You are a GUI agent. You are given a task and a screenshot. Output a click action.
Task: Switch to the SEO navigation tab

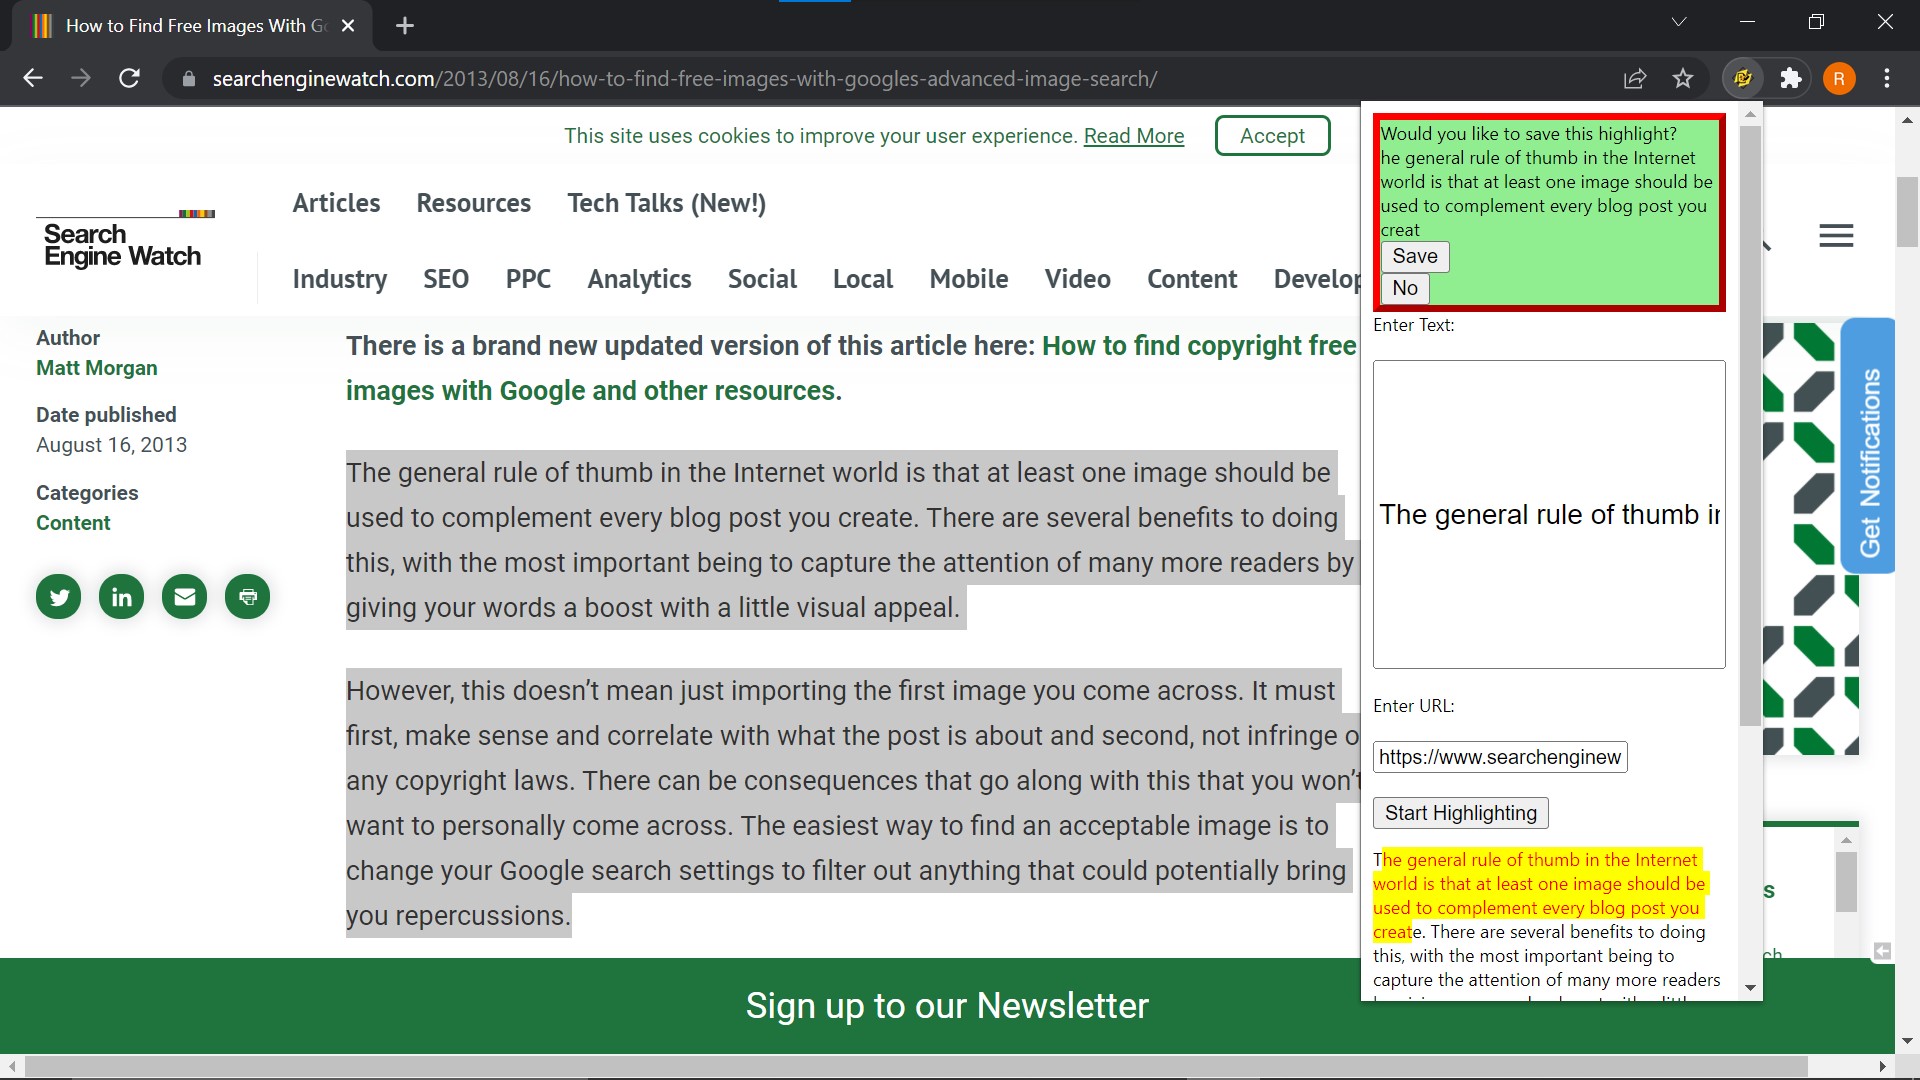pos(446,279)
